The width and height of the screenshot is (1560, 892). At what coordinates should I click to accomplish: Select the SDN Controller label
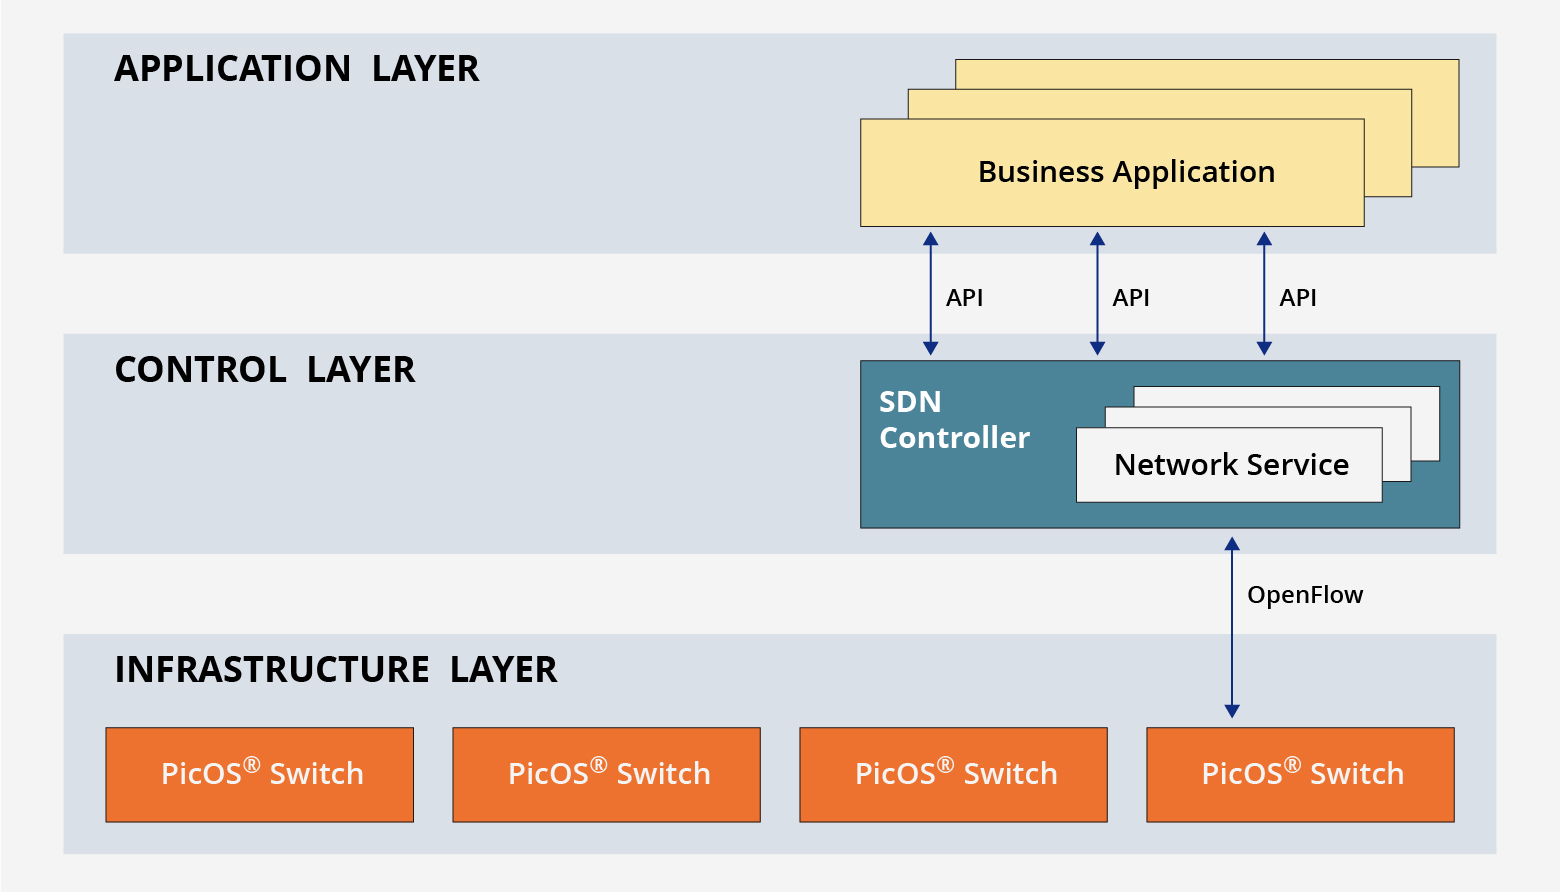point(953,420)
